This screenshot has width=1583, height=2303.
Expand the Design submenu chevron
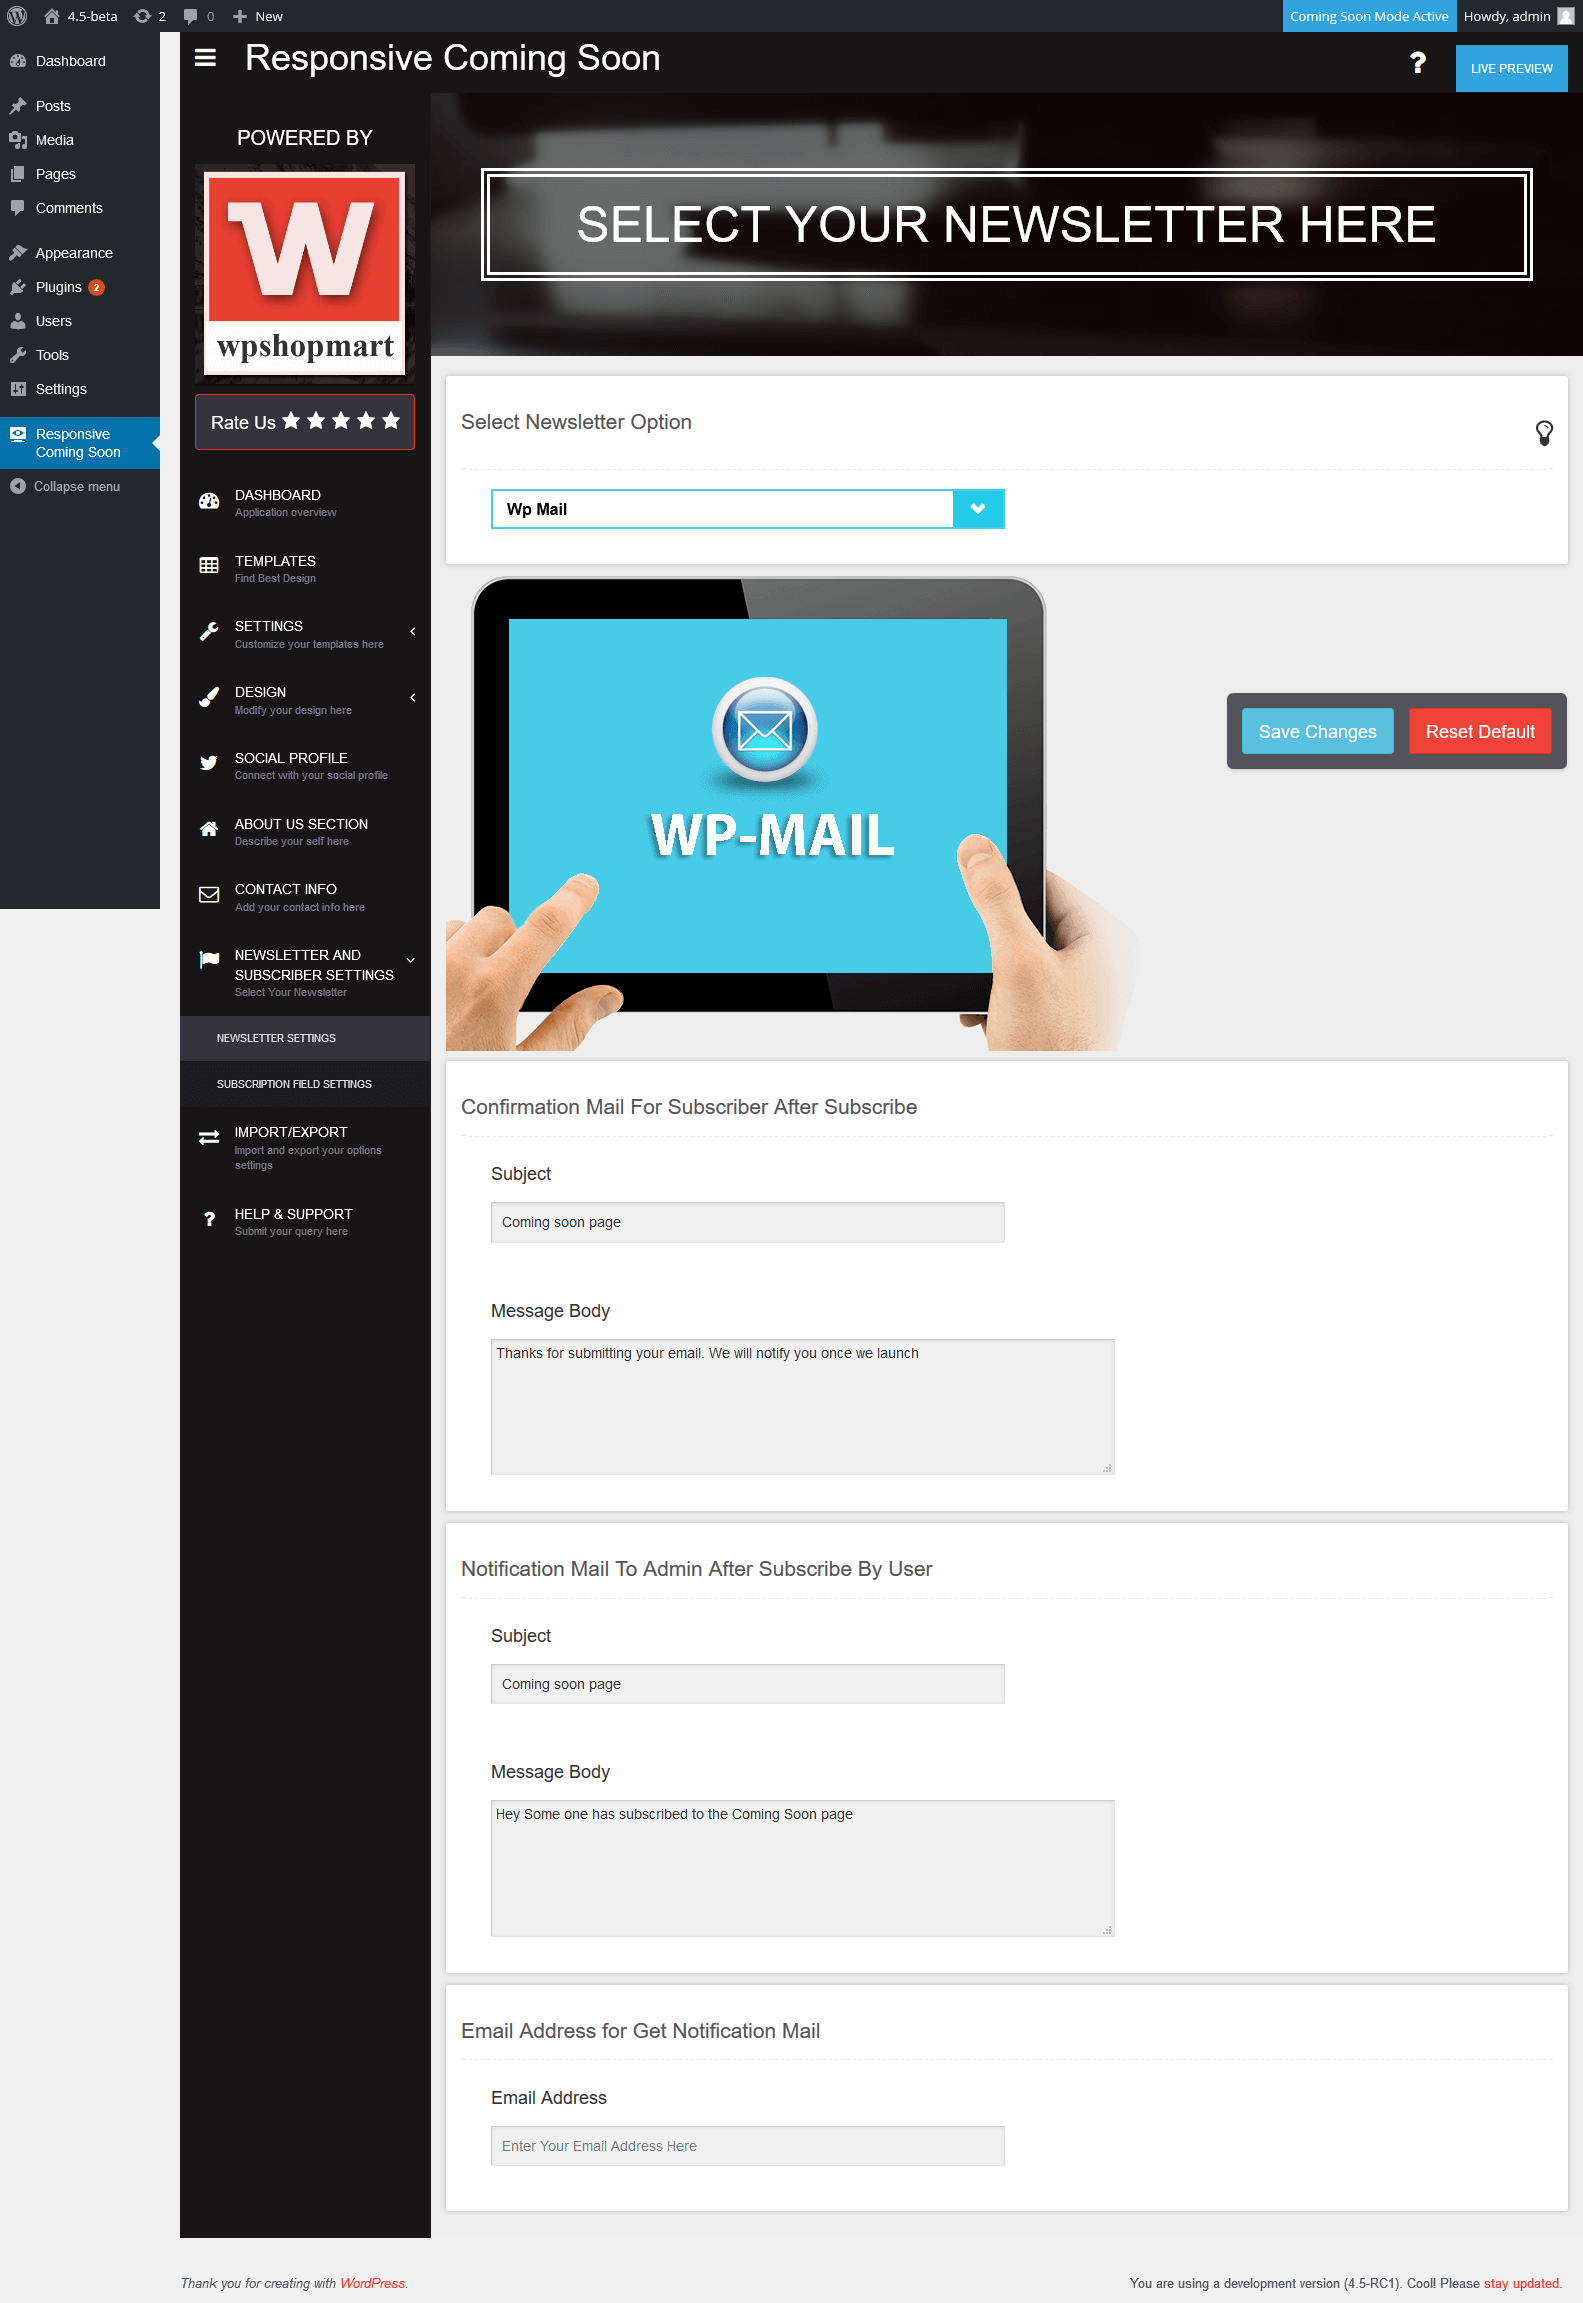coord(412,698)
